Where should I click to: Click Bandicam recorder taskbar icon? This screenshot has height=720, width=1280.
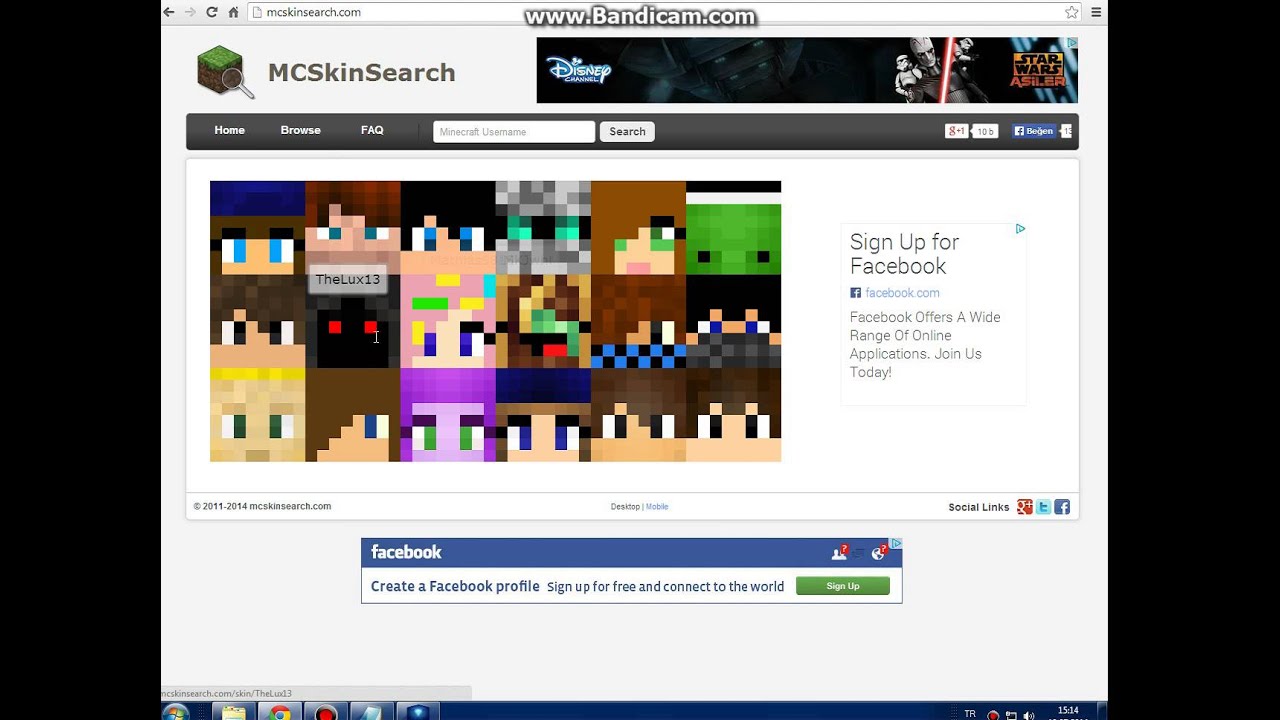[x=326, y=713]
